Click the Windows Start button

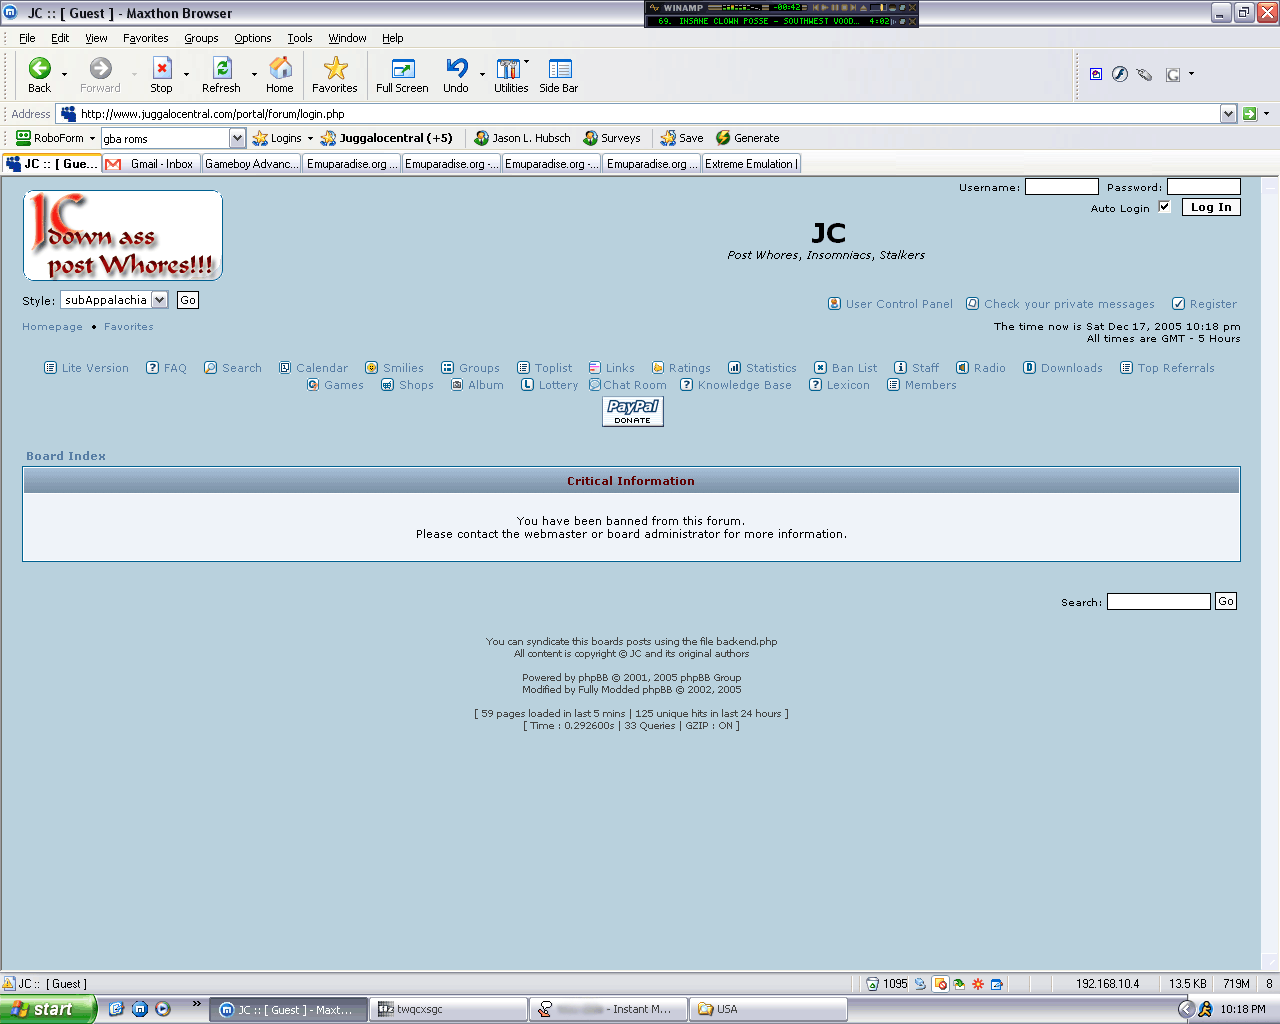pyautogui.click(x=47, y=1009)
